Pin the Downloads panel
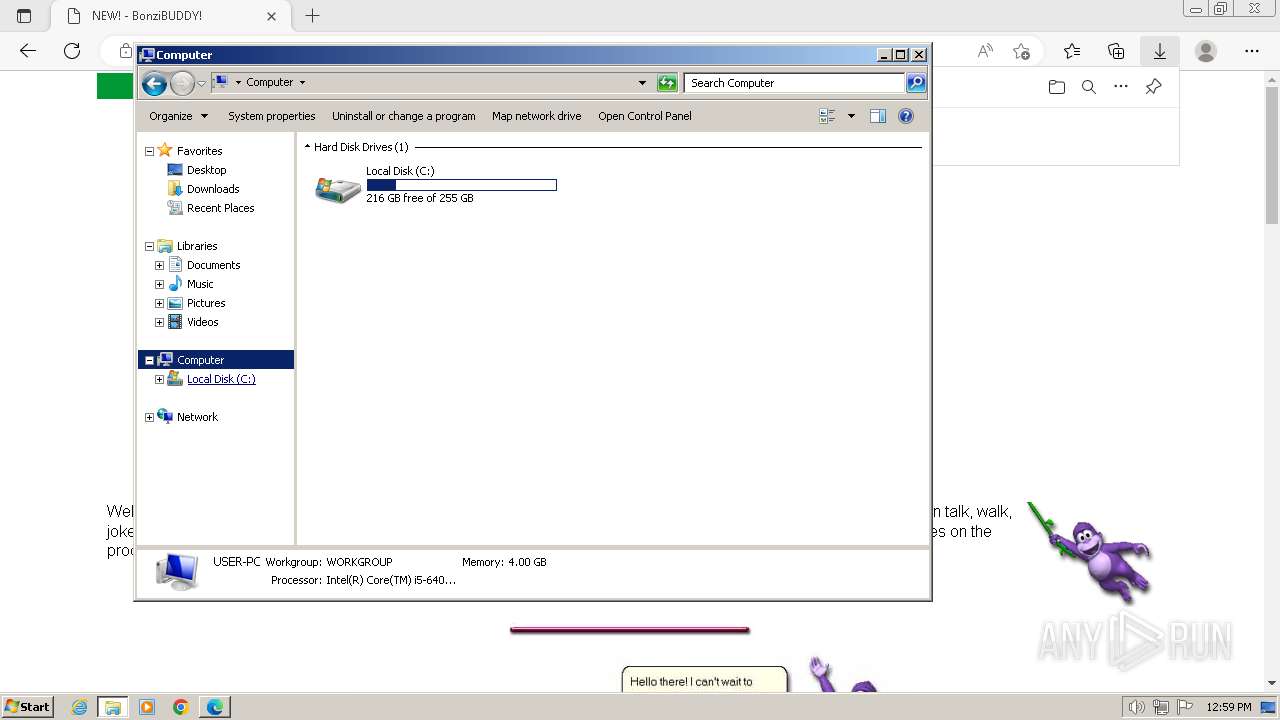1280x720 pixels. click(1153, 87)
